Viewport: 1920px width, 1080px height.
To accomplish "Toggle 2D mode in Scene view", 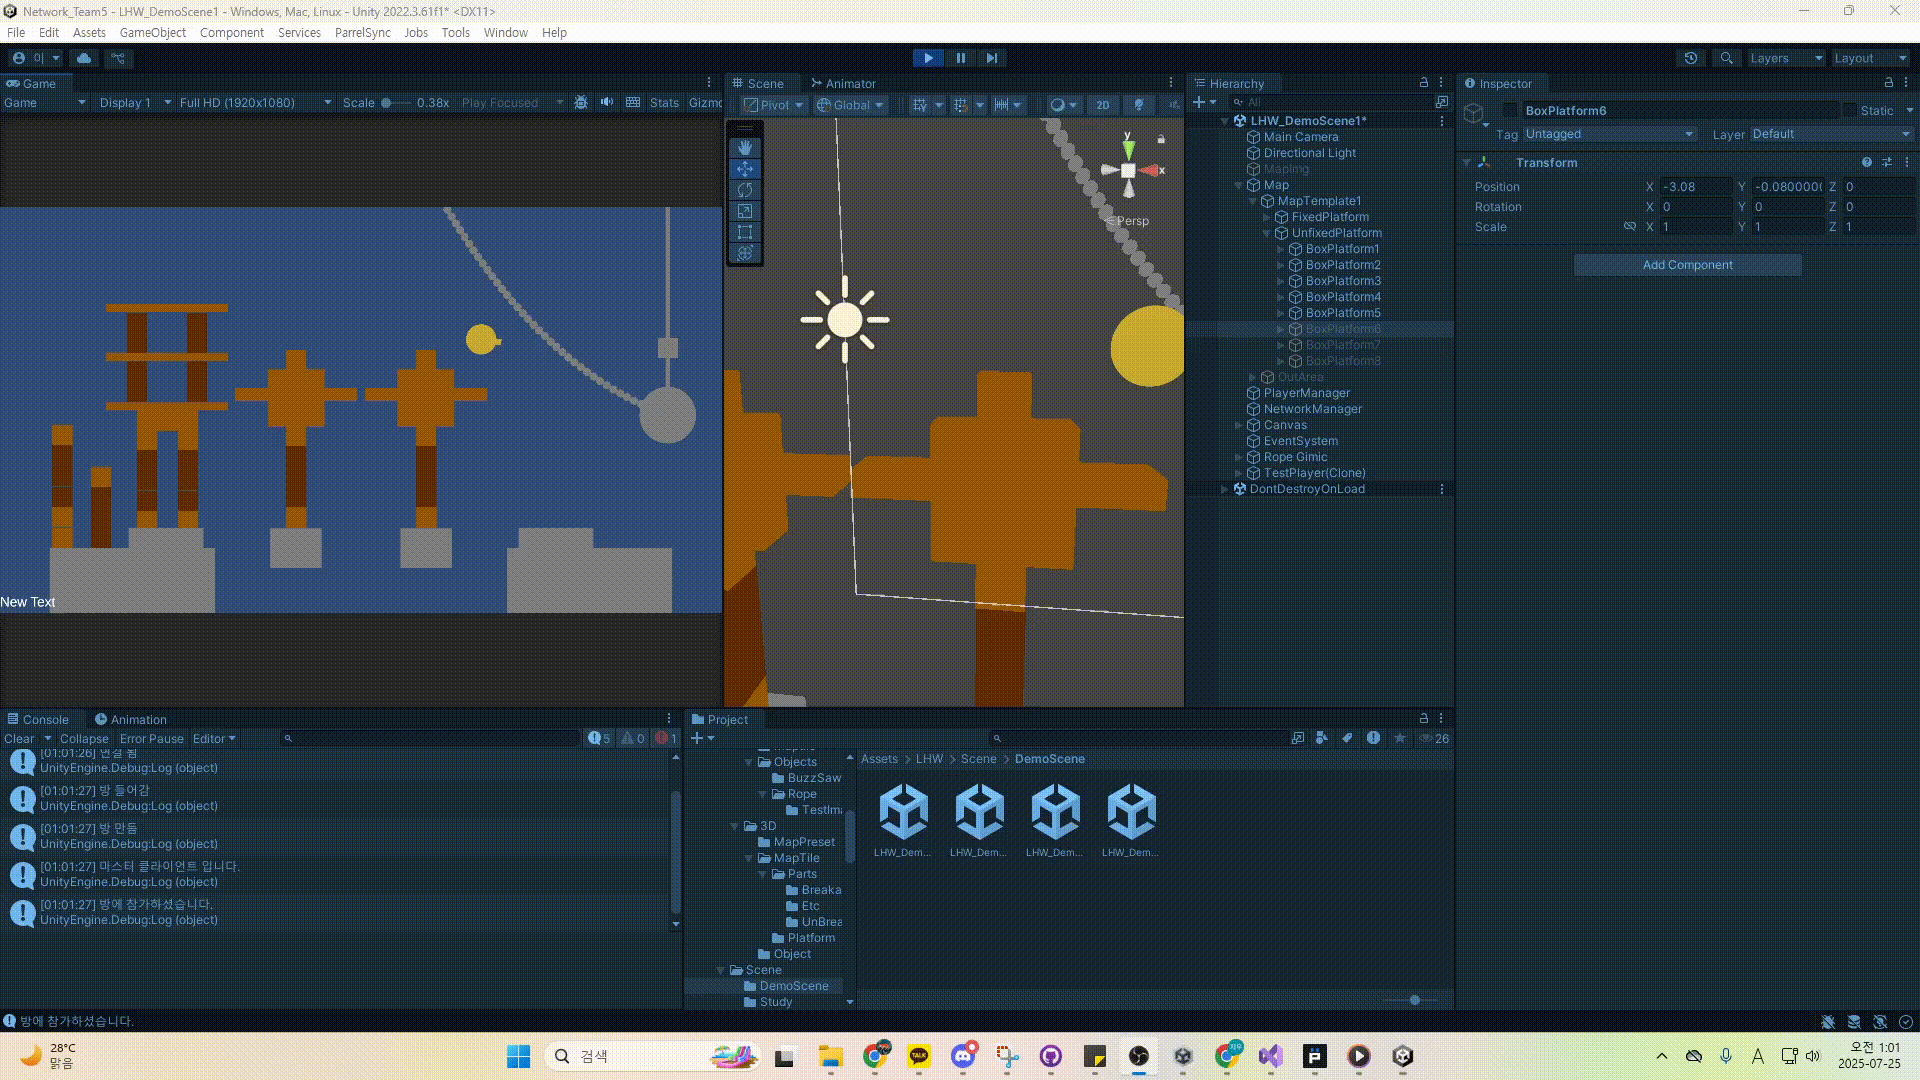I will click(x=1102, y=104).
